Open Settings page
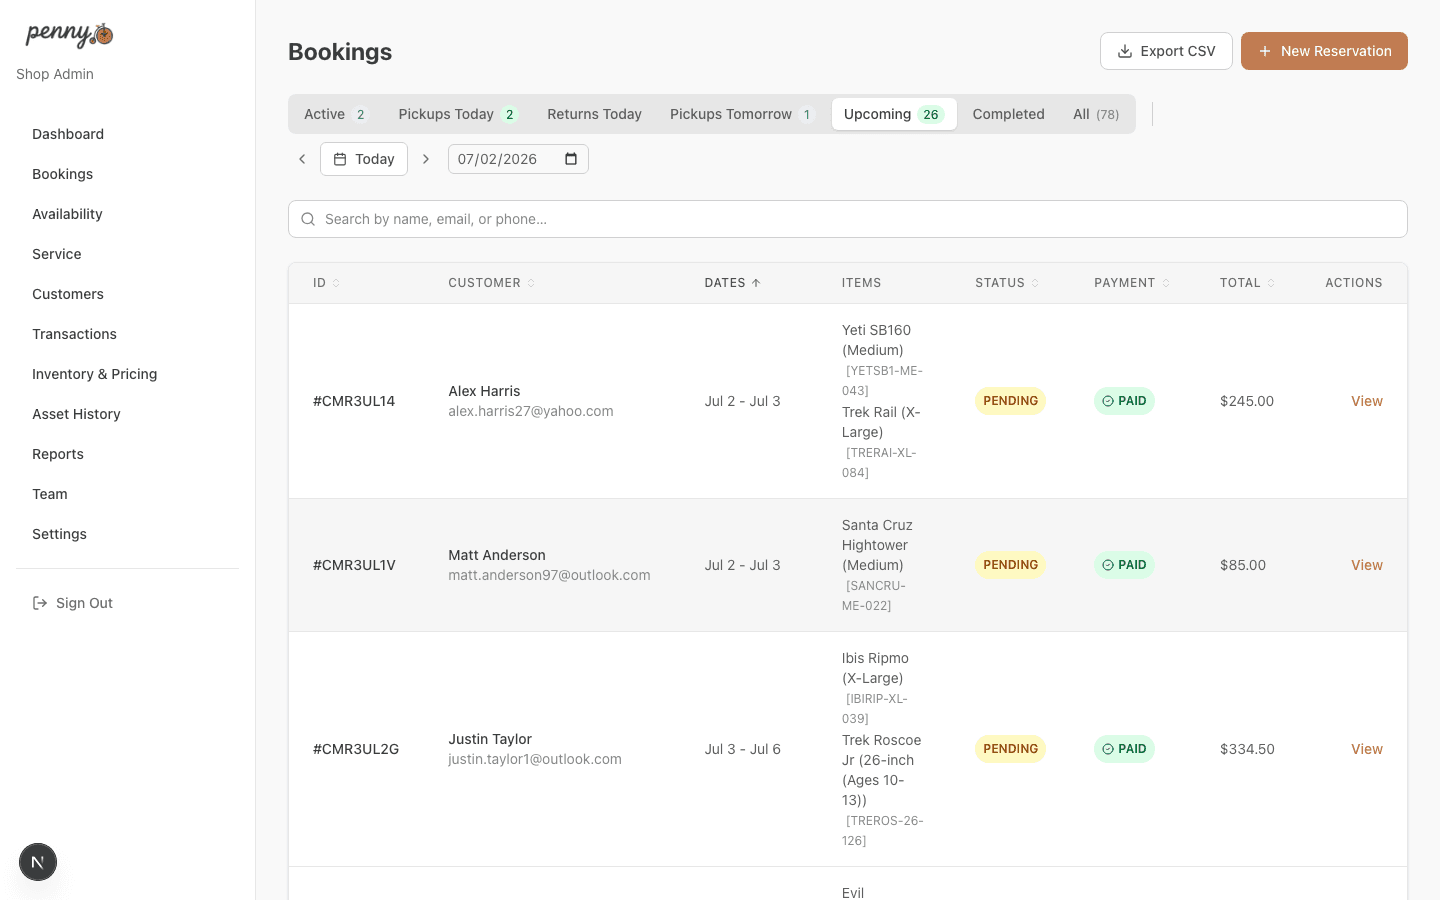This screenshot has height=900, width=1440. (x=59, y=534)
